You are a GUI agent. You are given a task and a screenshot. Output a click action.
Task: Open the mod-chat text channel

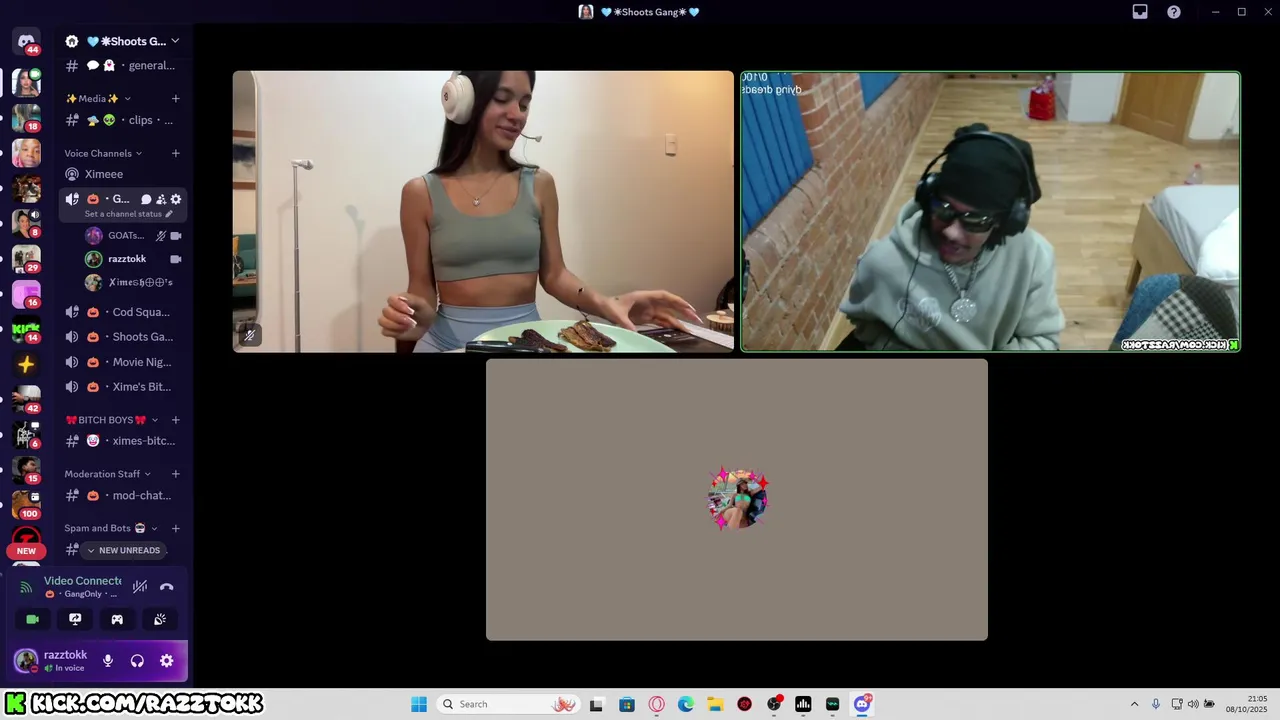click(x=123, y=495)
